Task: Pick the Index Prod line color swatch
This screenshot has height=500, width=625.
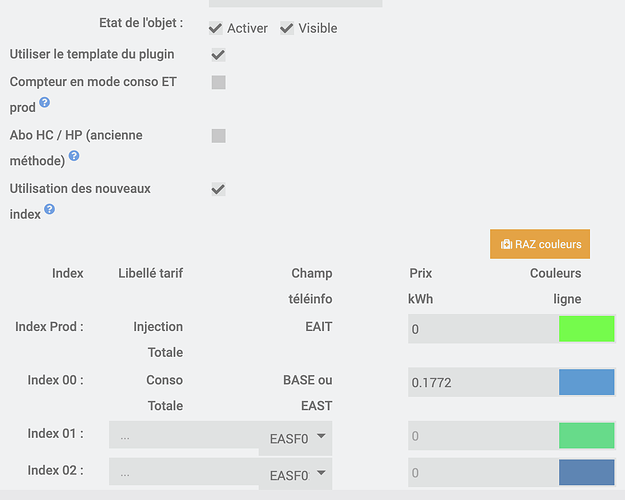Action: 587,329
